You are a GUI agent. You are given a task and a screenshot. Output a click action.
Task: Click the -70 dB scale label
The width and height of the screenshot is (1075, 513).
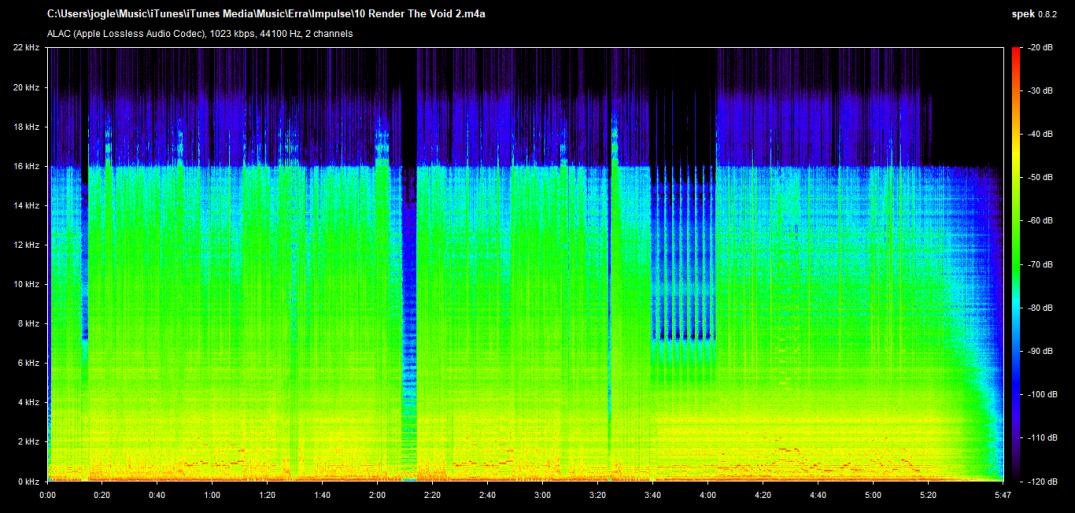click(1042, 265)
